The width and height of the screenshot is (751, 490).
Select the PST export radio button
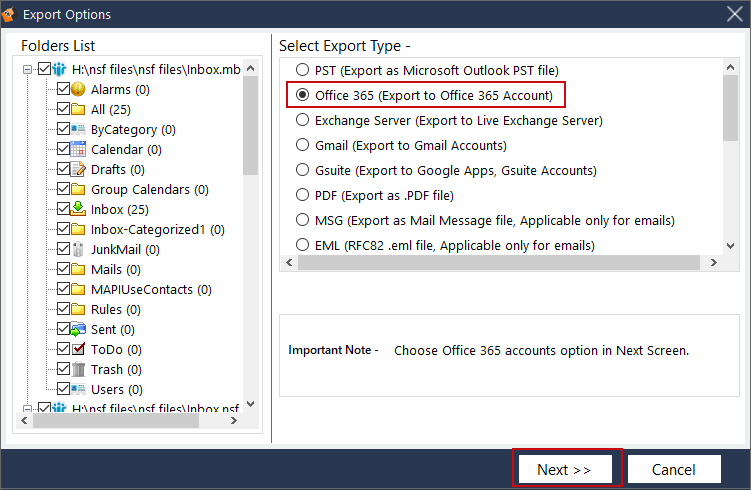(x=302, y=70)
